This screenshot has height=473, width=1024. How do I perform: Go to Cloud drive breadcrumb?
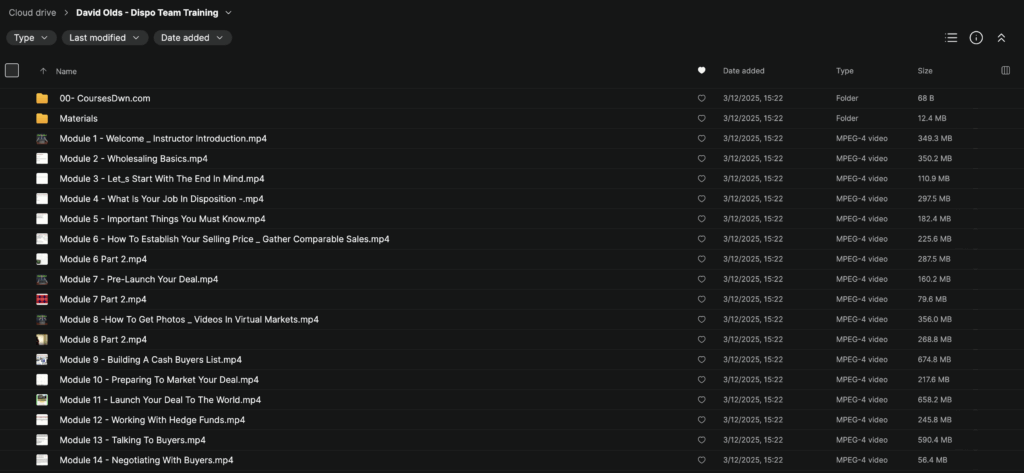click(38, 13)
